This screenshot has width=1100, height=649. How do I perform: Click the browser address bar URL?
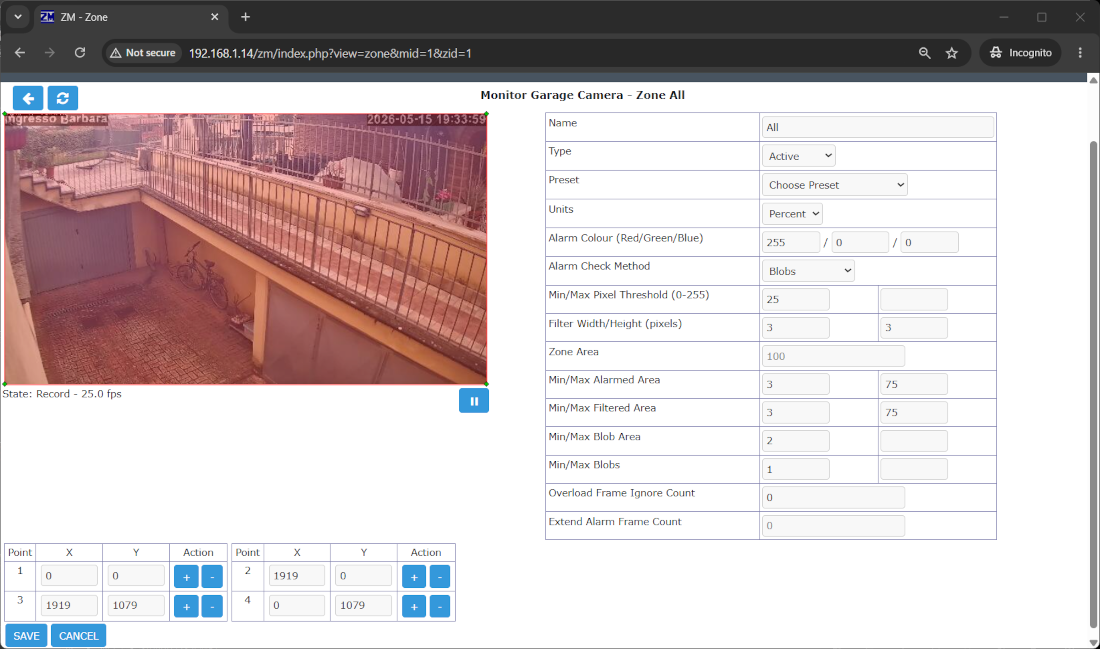330,53
